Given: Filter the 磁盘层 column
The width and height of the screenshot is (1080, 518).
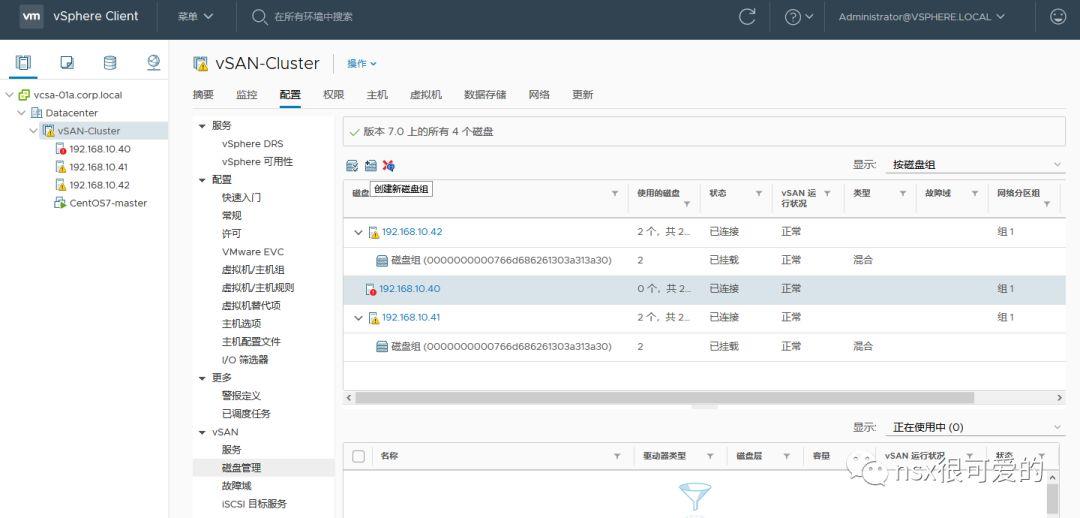Looking at the screenshot, I should 787,456.
